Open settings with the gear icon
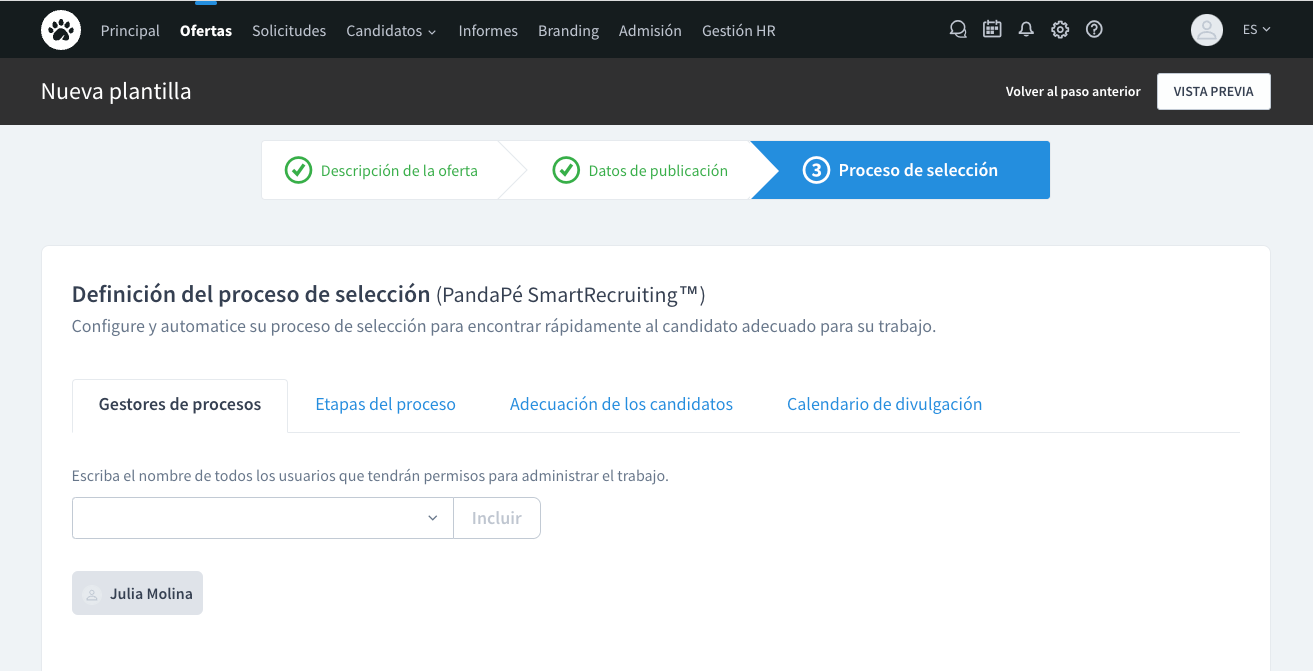 tap(1059, 29)
